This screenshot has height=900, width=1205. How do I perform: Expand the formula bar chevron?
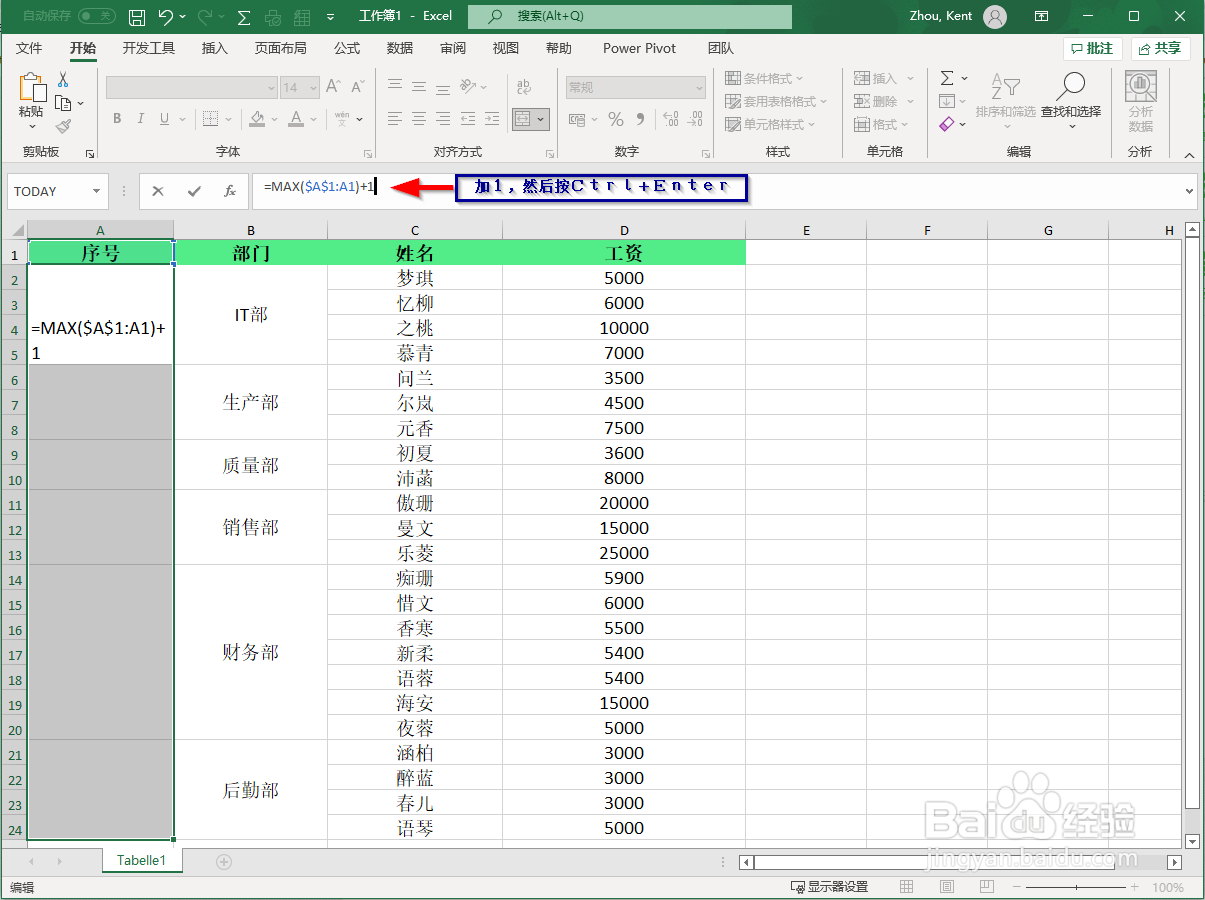coord(1189,191)
